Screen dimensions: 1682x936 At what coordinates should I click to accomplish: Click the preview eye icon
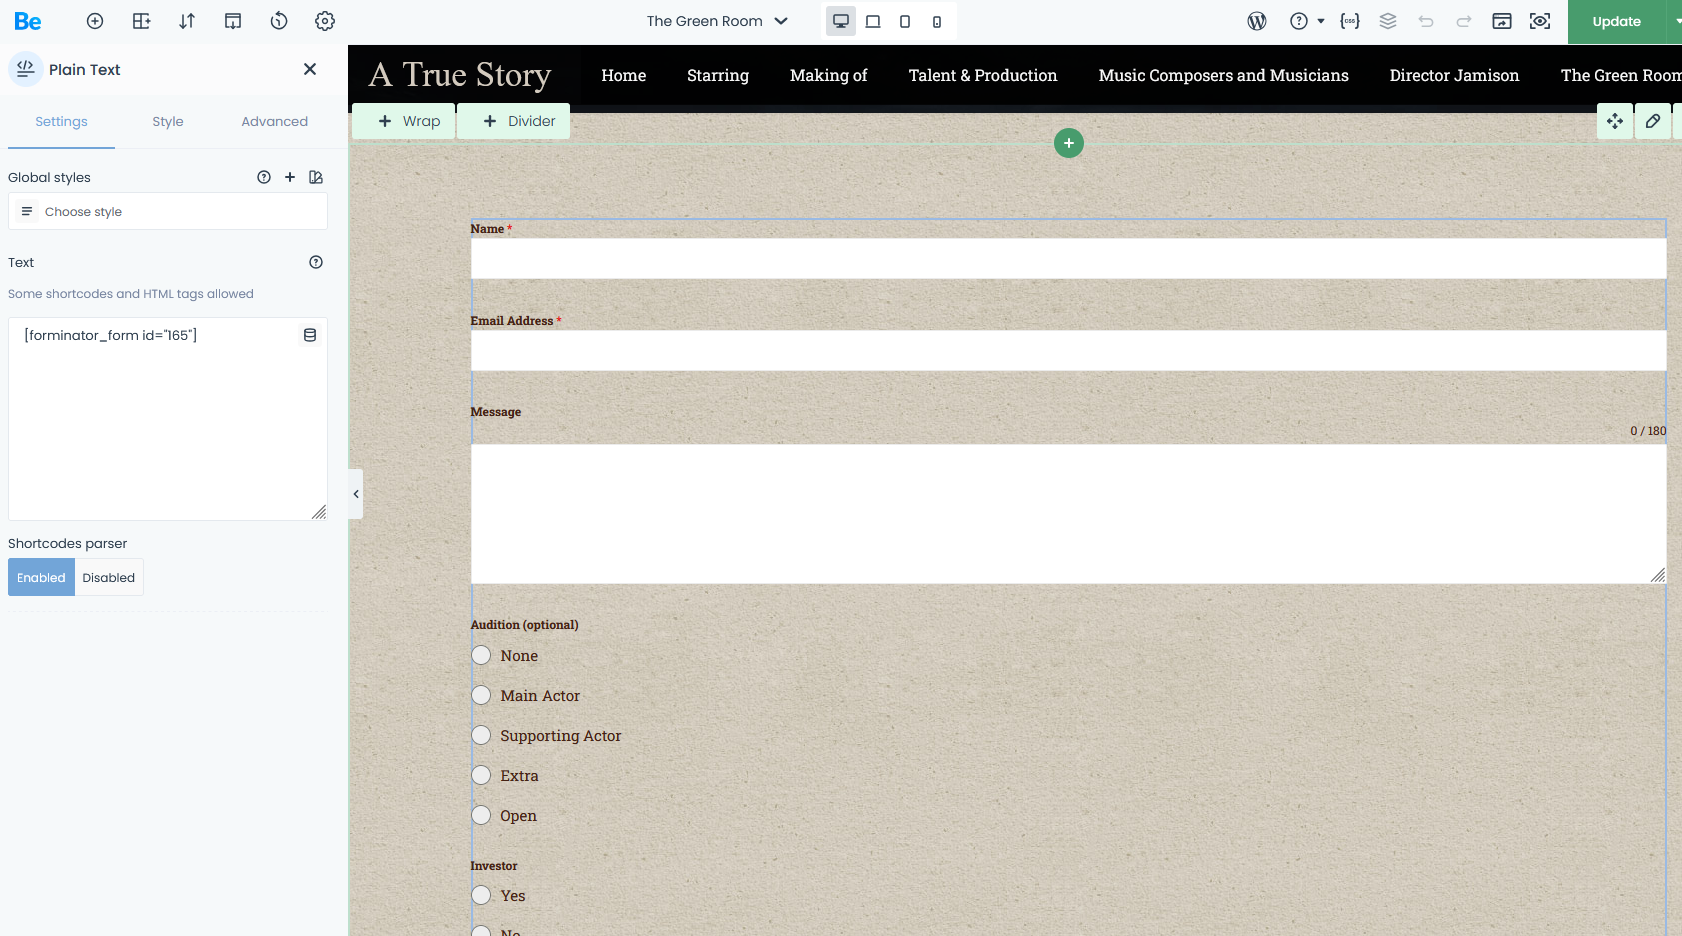point(1540,21)
